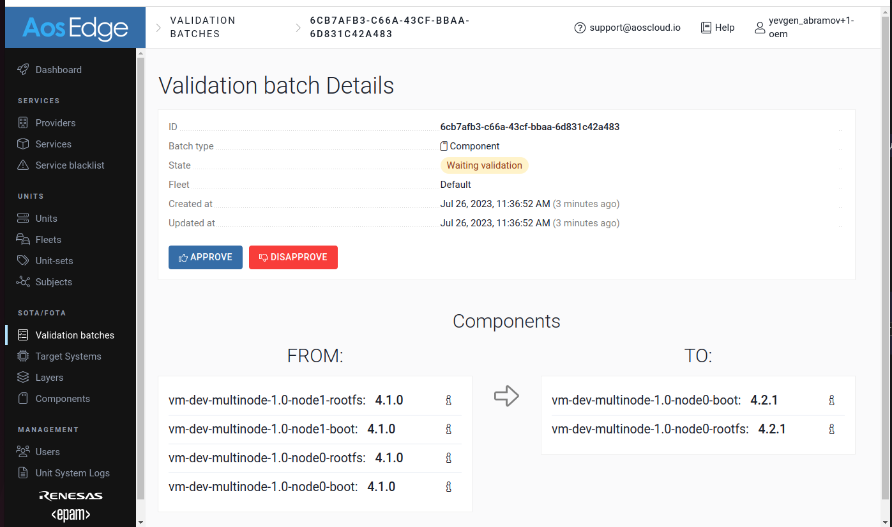Open the yevgen_abramov user account menu
Image resolution: width=892 pixels, height=527 pixels.
pos(803,28)
